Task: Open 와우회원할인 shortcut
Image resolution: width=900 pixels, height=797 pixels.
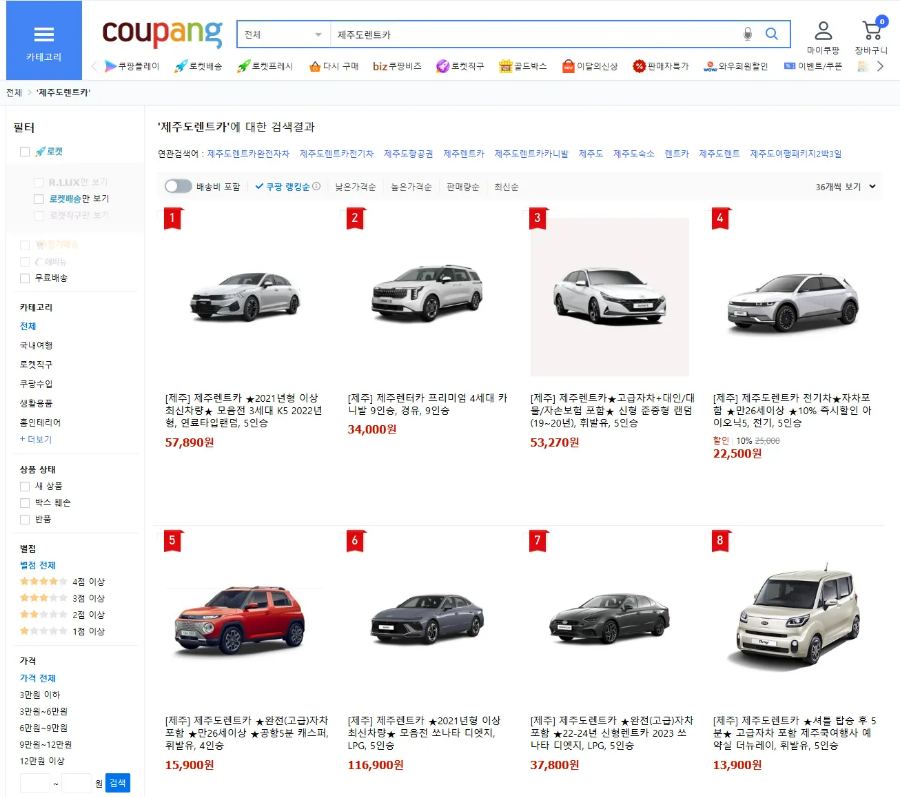Action: pos(736,67)
